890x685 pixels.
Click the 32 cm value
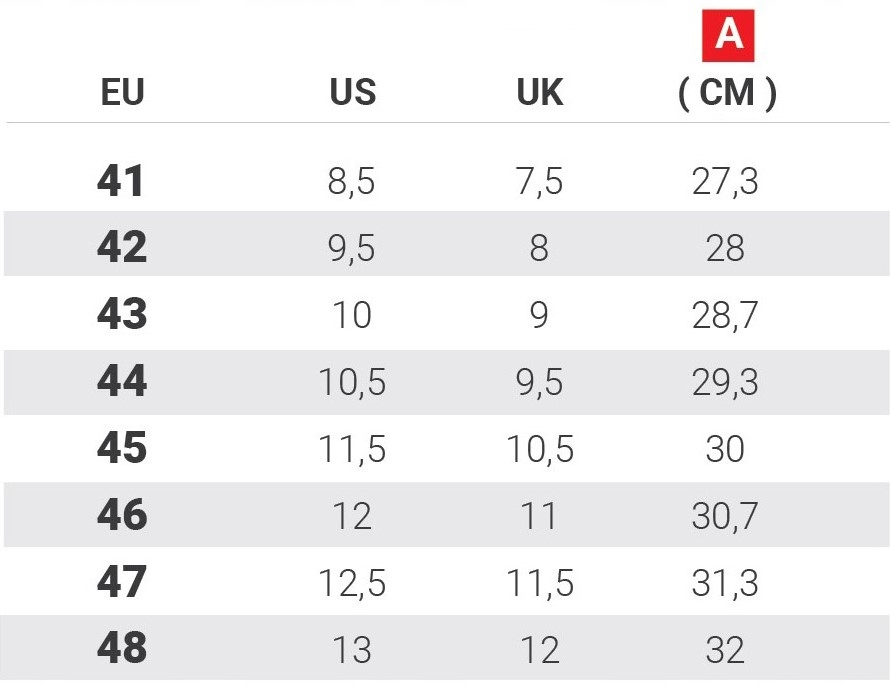click(x=725, y=649)
